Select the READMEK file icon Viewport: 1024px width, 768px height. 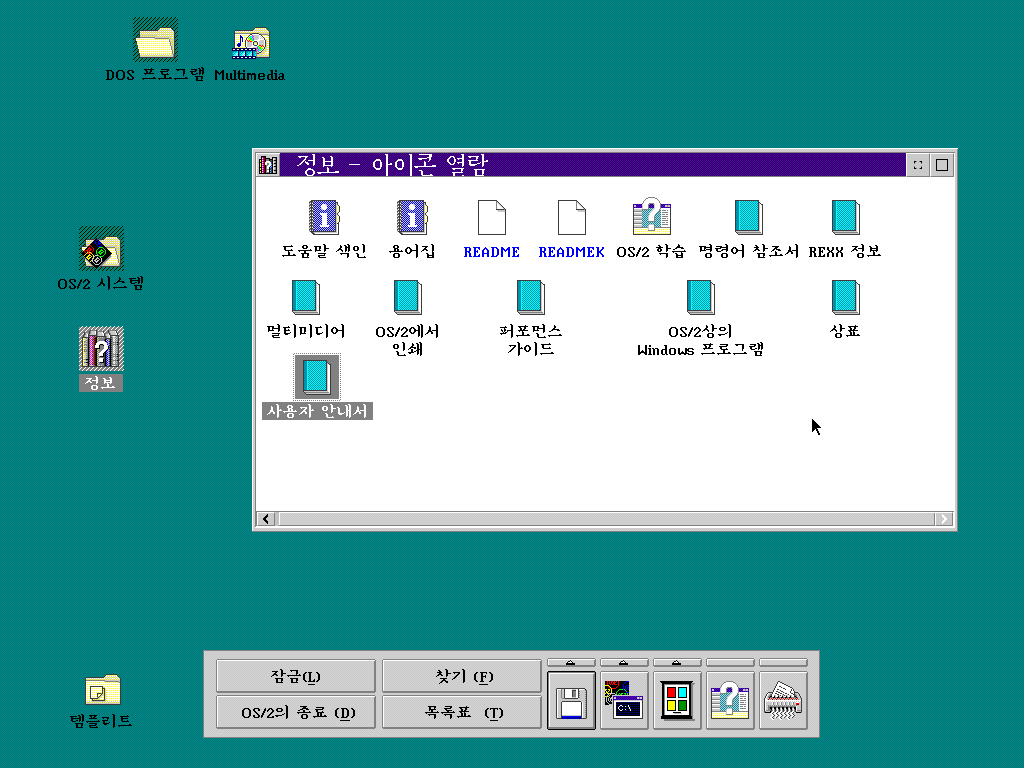tap(571, 217)
